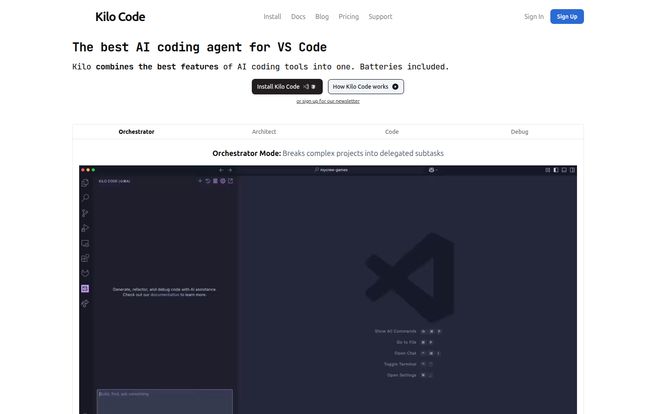Open task history in the Kilo Code panel
The image size is (650, 414).
point(208,181)
